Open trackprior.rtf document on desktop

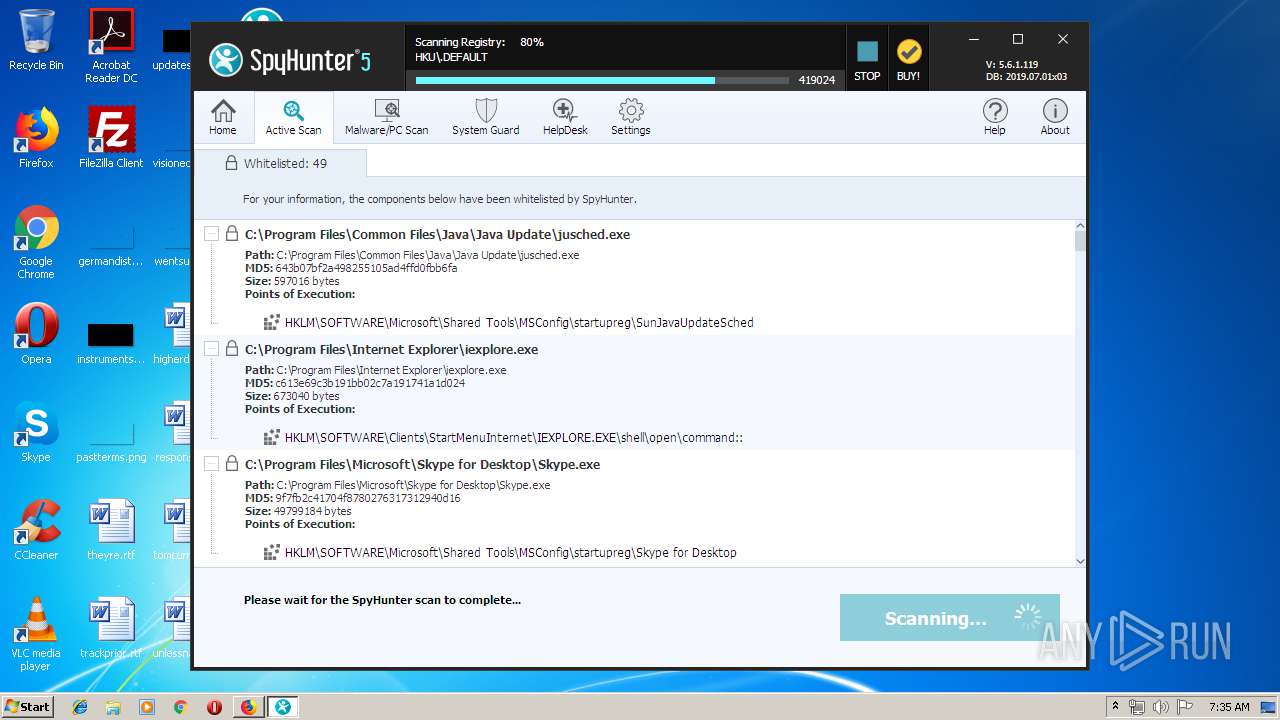pos(111,627)
